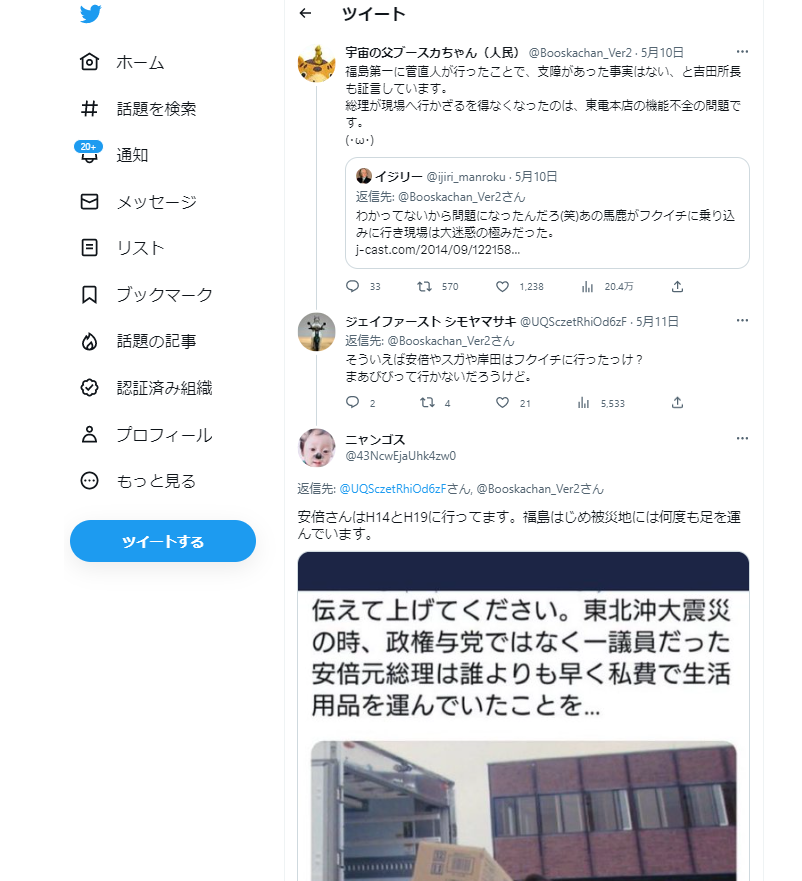Open @UQSczetRhiOd6zF mention link
Image resolution: width=802 pixels, height=881 pixels.
coord(393,489)
